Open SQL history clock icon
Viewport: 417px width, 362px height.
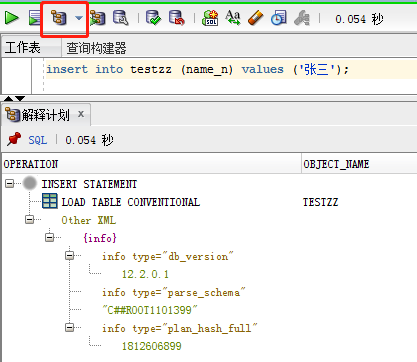pyautogui.click(x=279, y=18)
